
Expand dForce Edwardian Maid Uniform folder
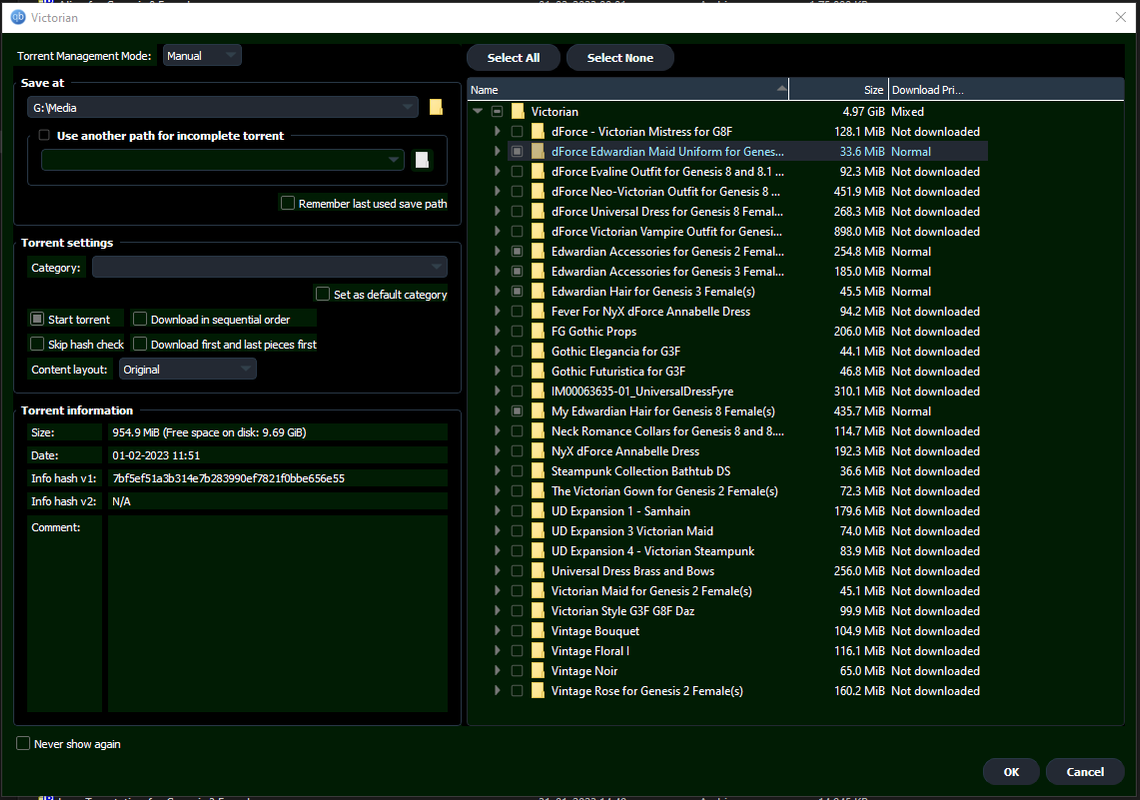[497, 151]
